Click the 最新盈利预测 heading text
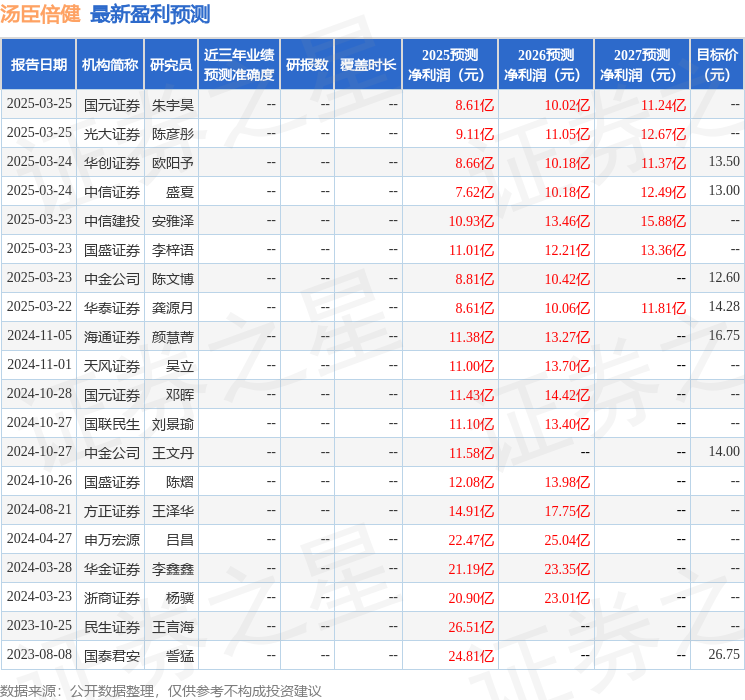Screen dimensions: 745x700 pos(150,14)
